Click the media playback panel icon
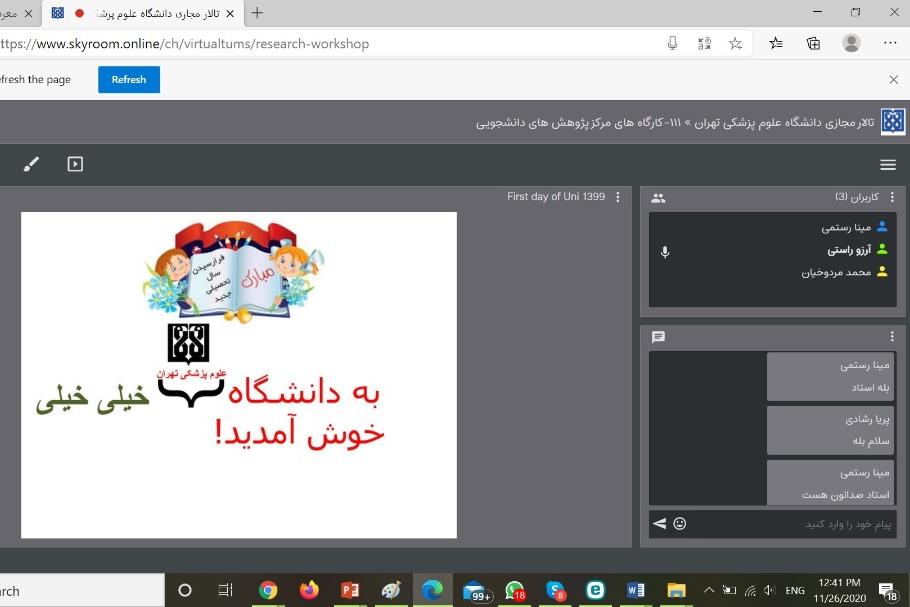 [x=75, y=164]
